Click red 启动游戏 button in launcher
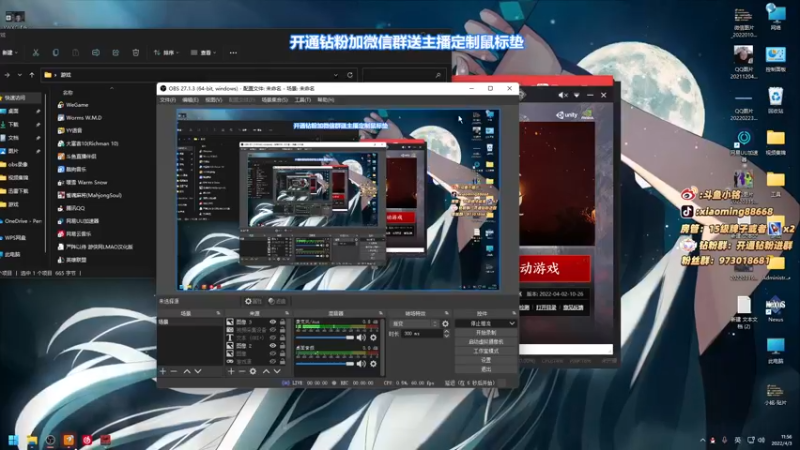 [x=555, y=268]
